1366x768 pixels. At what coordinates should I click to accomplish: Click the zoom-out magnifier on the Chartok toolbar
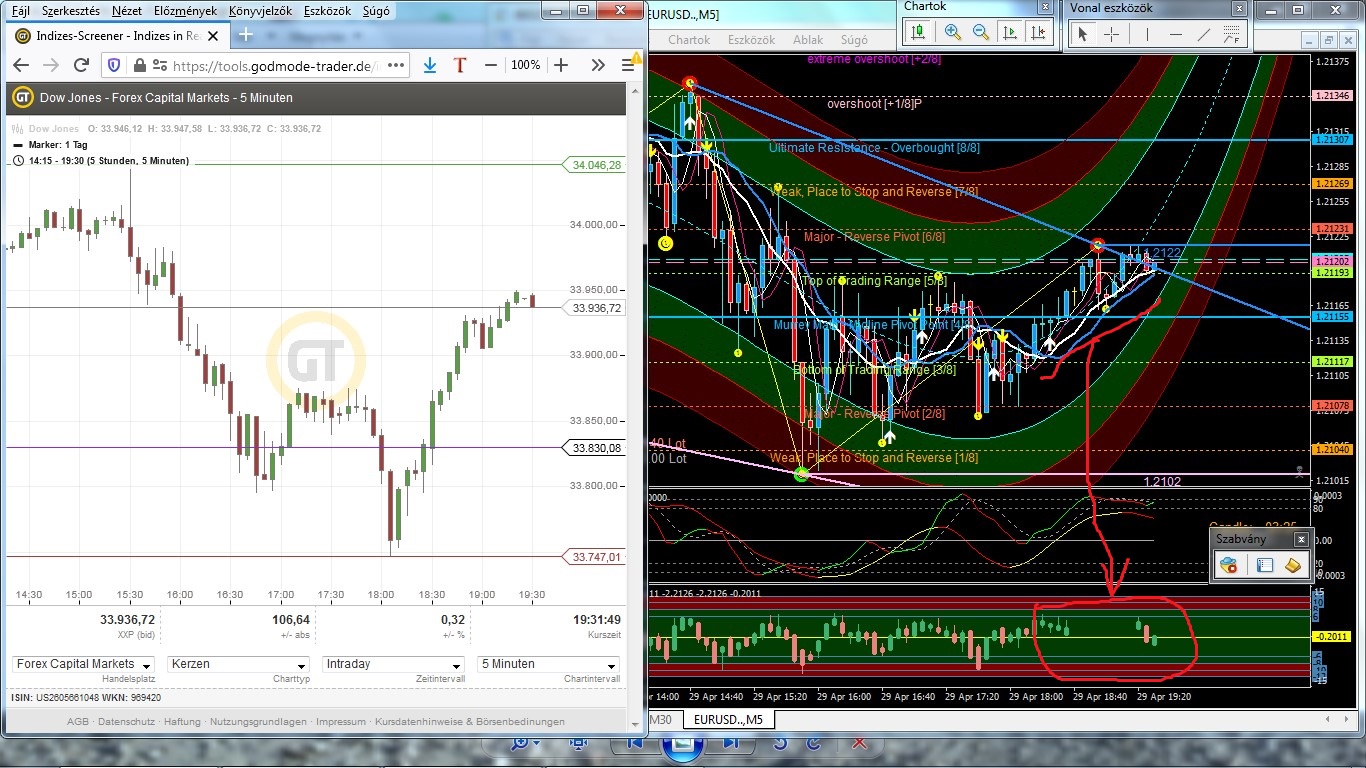coord(980,31)
